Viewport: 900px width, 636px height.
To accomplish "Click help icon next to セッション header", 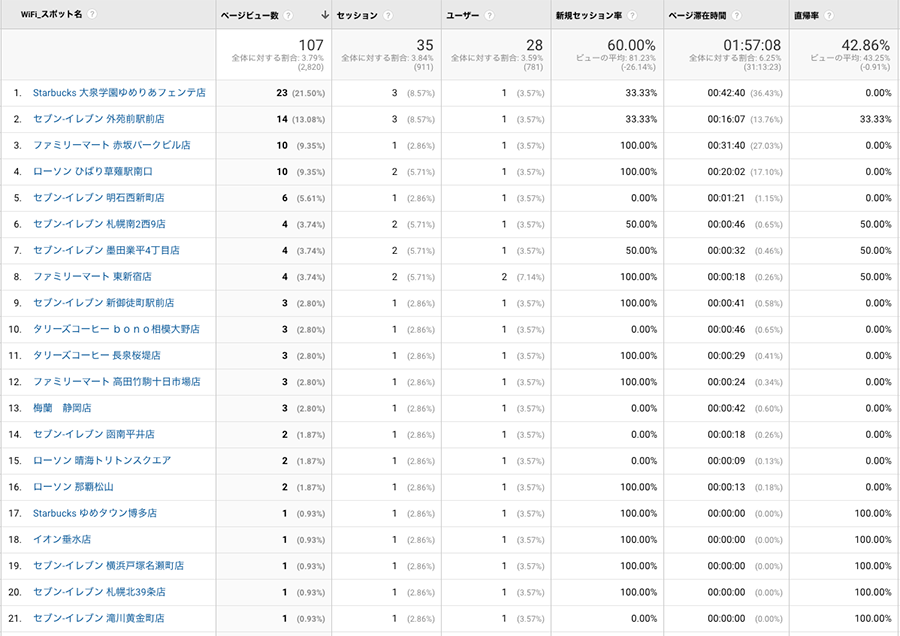I will pyautogui.click(x=388, y=15).
